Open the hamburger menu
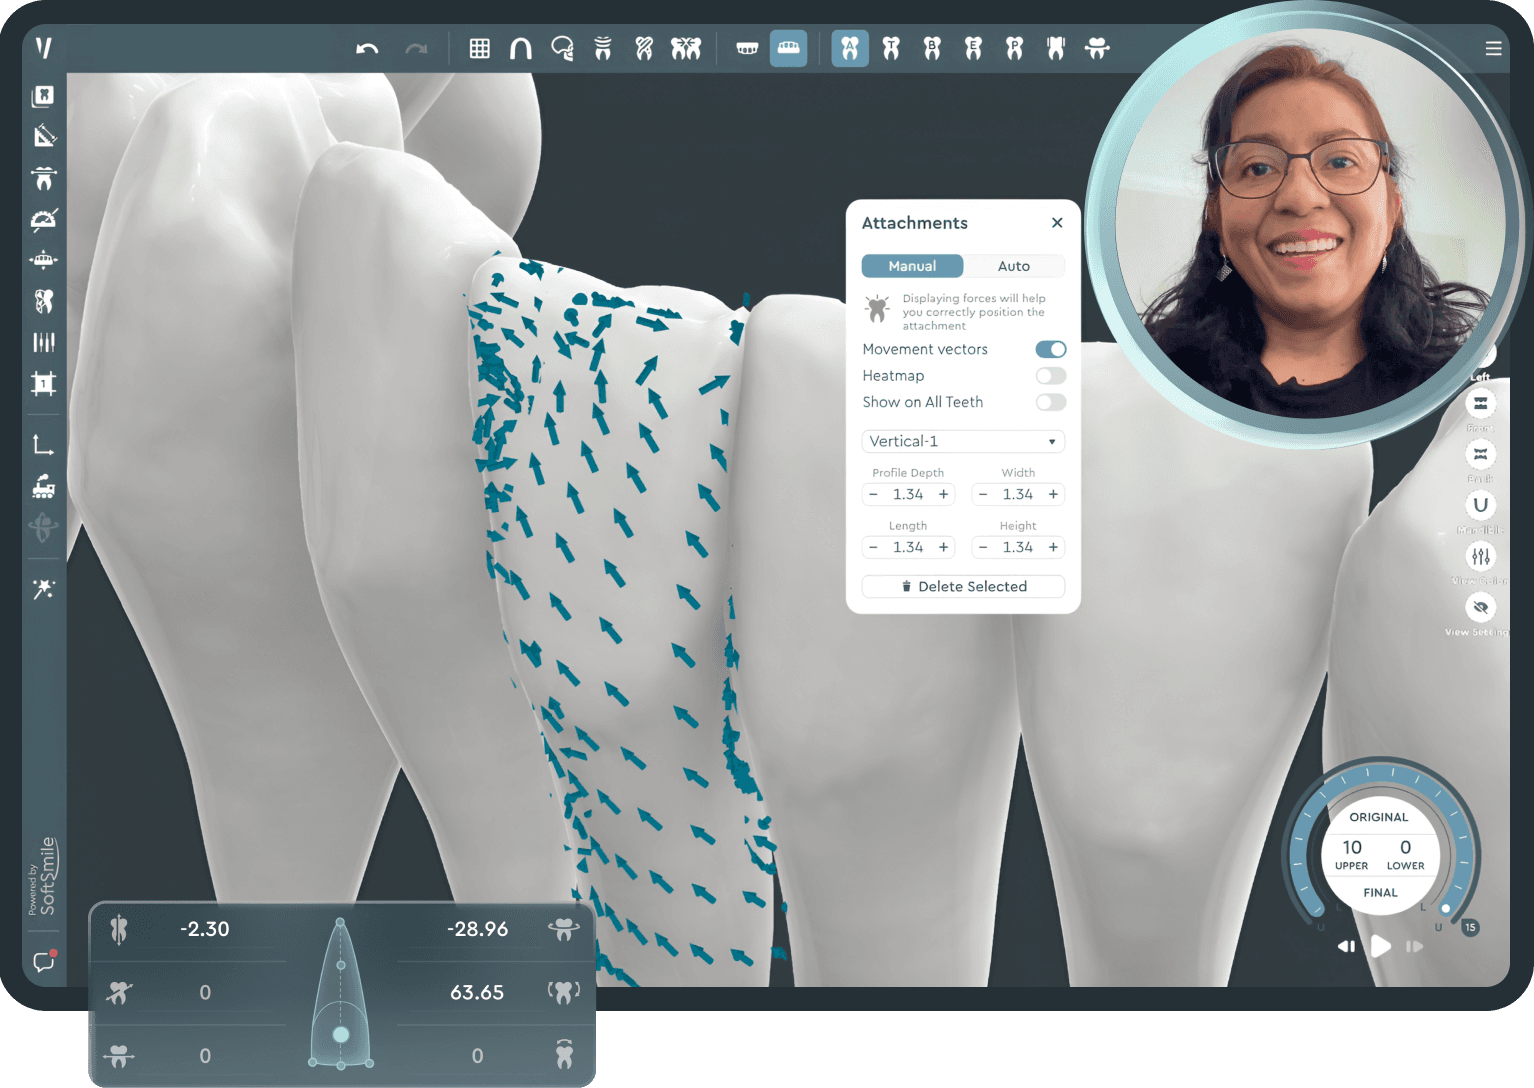This screenshot has width=1534, height=1088. (x=1493, y=49)
